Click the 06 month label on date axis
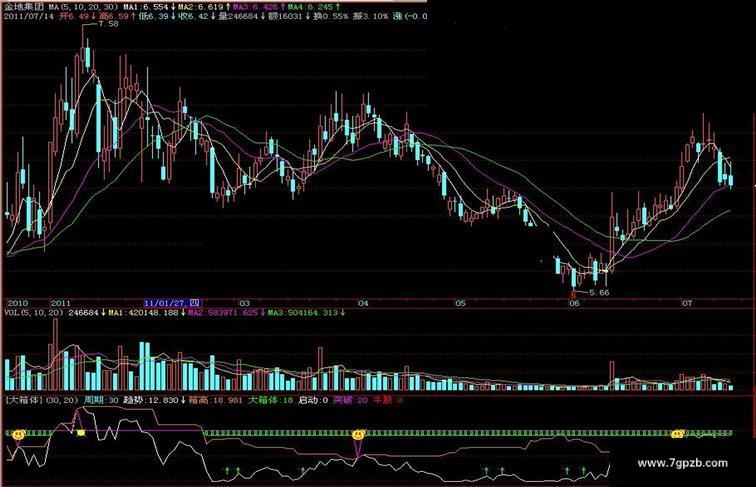Image resolution: width=756 pixels, height=487 pixels. click(x=574, y=303)
